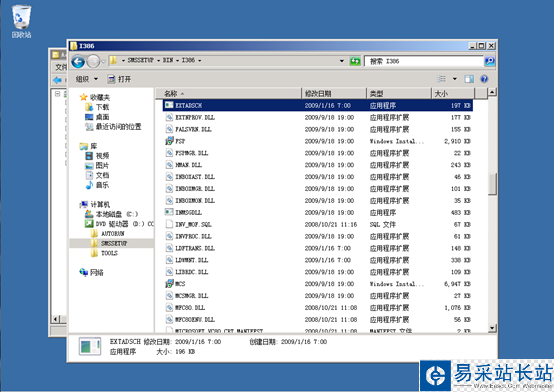554x392 pixels.
Task: Click the DVD drive (D:) icon
Action: coord(89,223)
